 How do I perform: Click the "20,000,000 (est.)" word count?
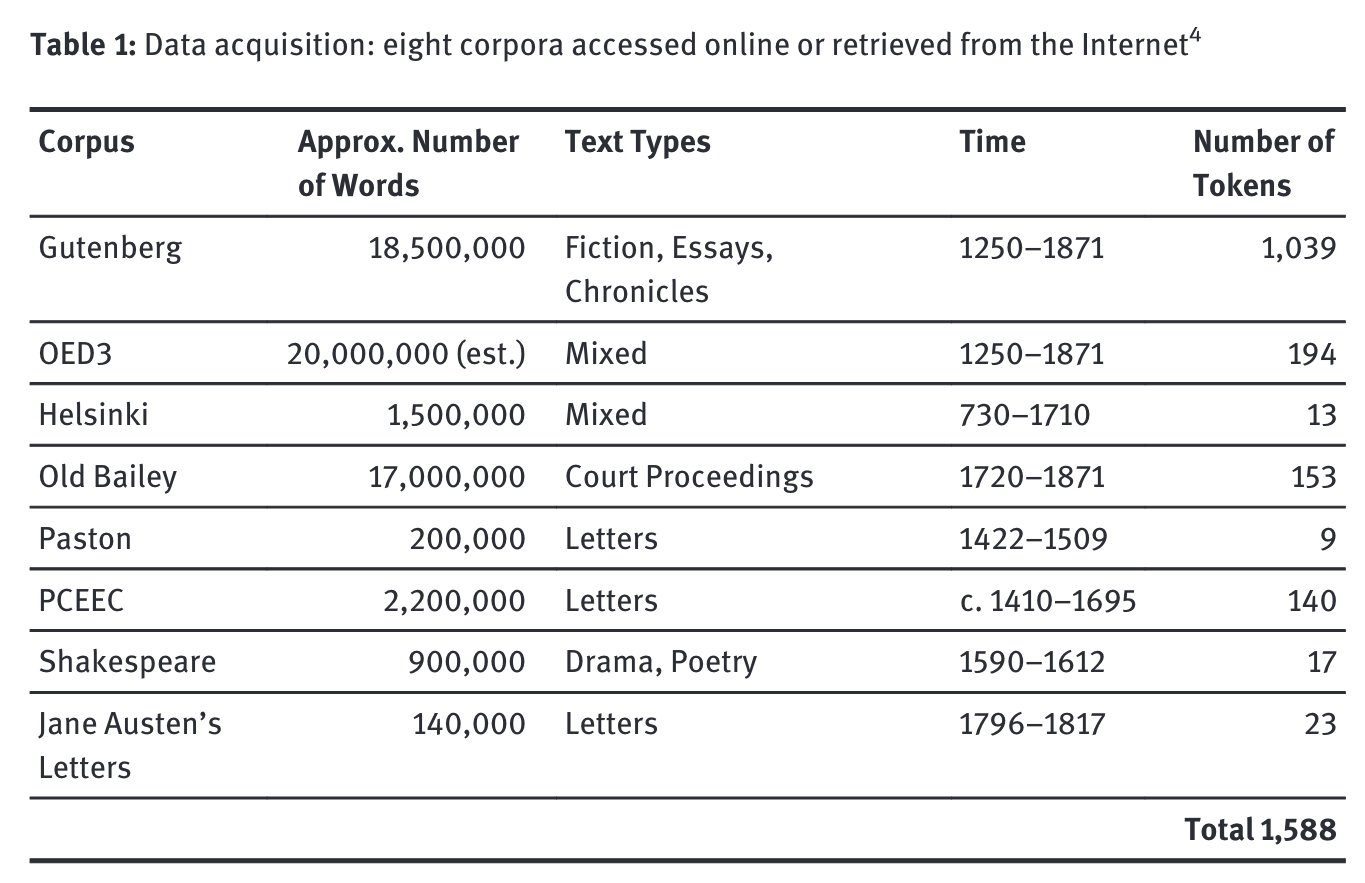[x=406, y=353]
